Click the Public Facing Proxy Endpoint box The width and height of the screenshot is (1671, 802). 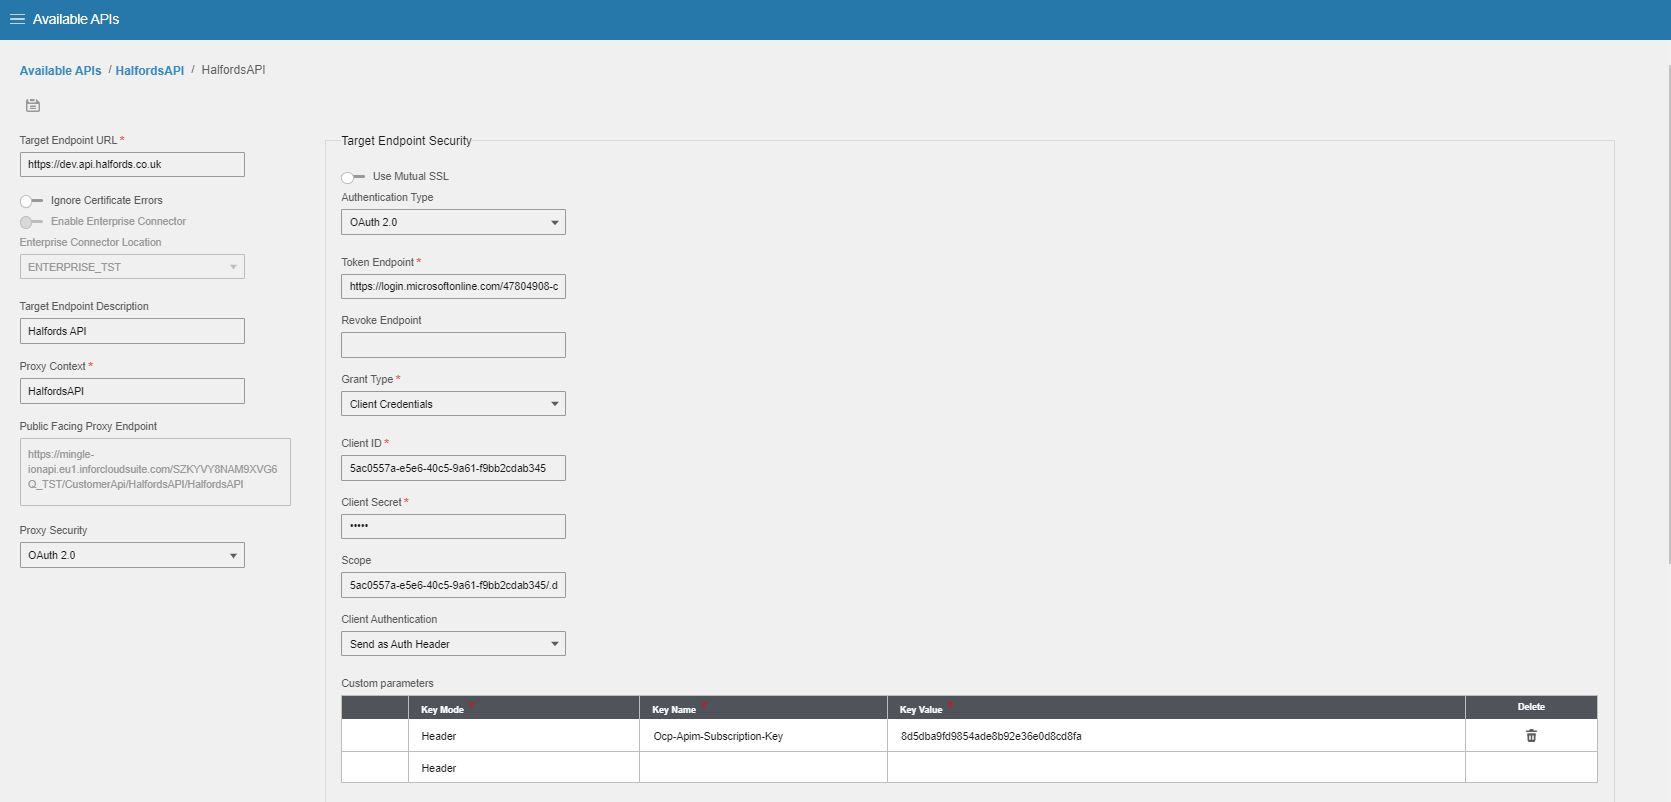point(155,472)
